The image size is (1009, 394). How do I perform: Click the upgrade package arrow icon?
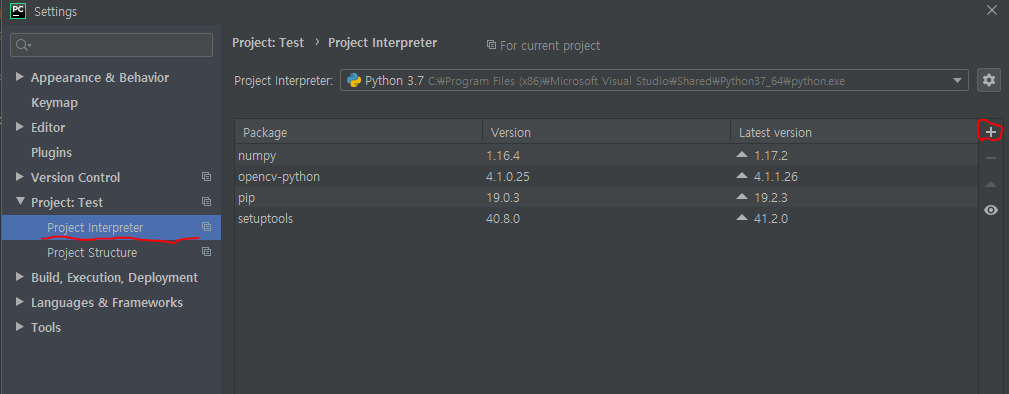pyautogui.click(x=991, y=185)
